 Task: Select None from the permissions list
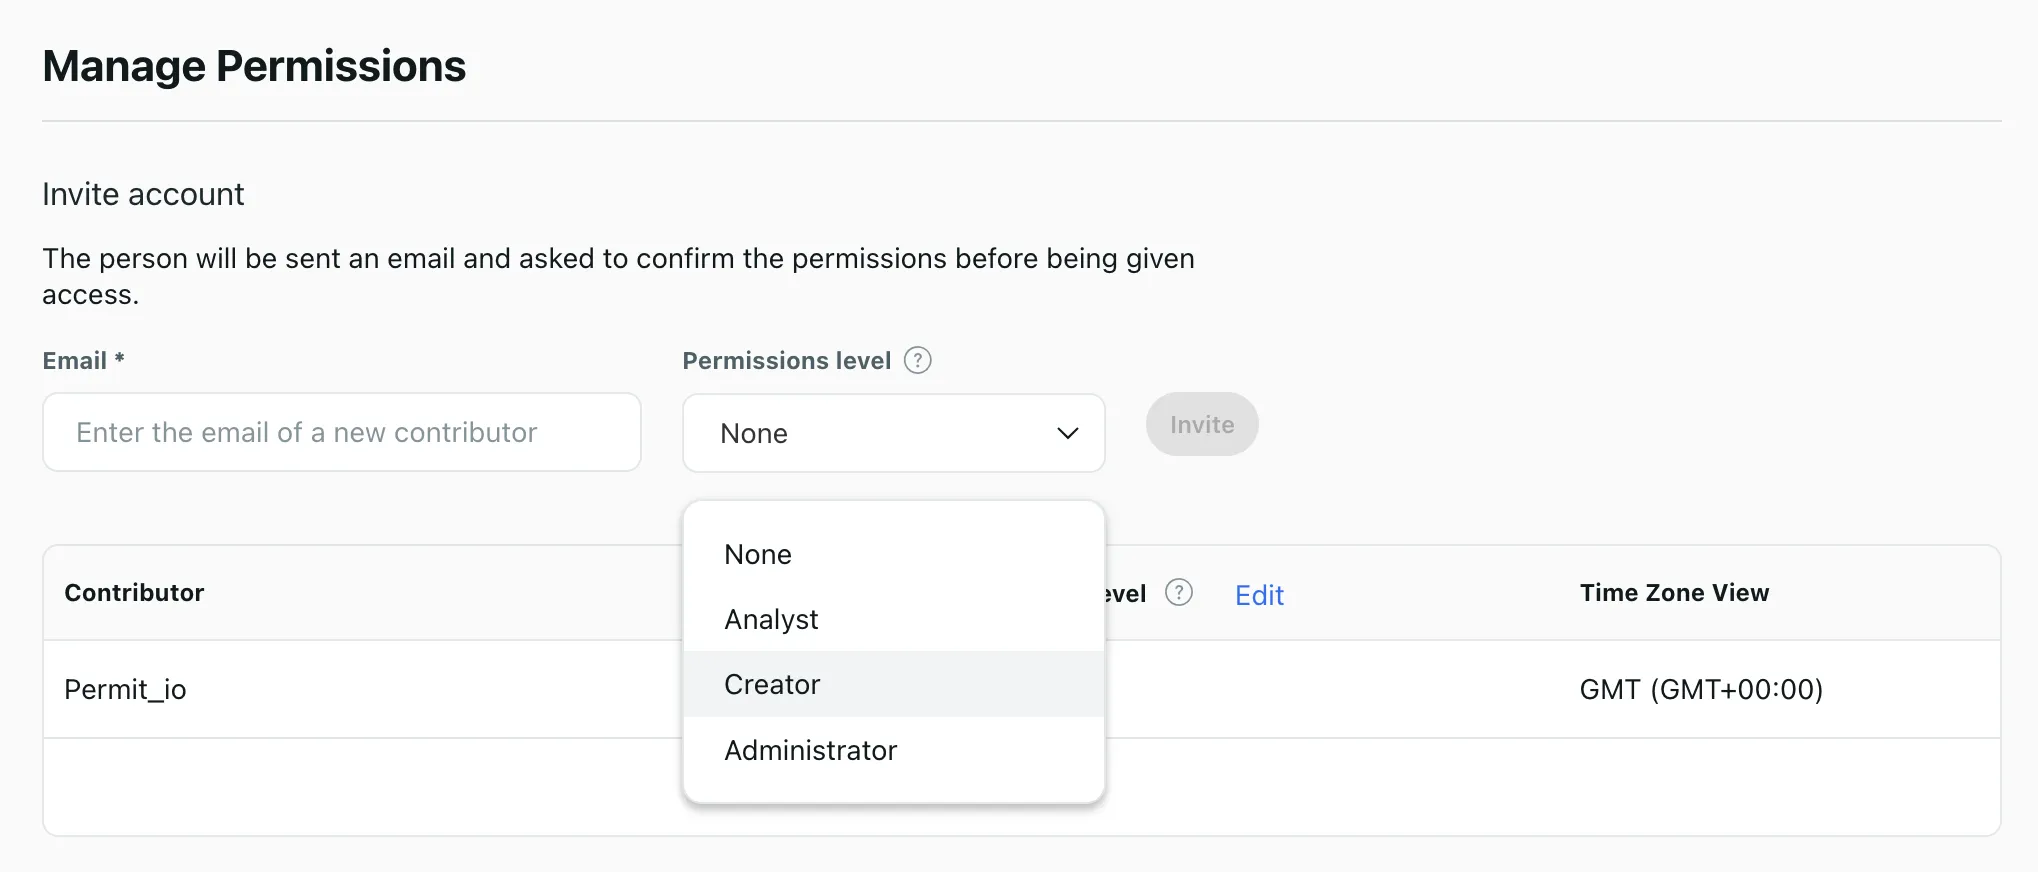[758, 555]
